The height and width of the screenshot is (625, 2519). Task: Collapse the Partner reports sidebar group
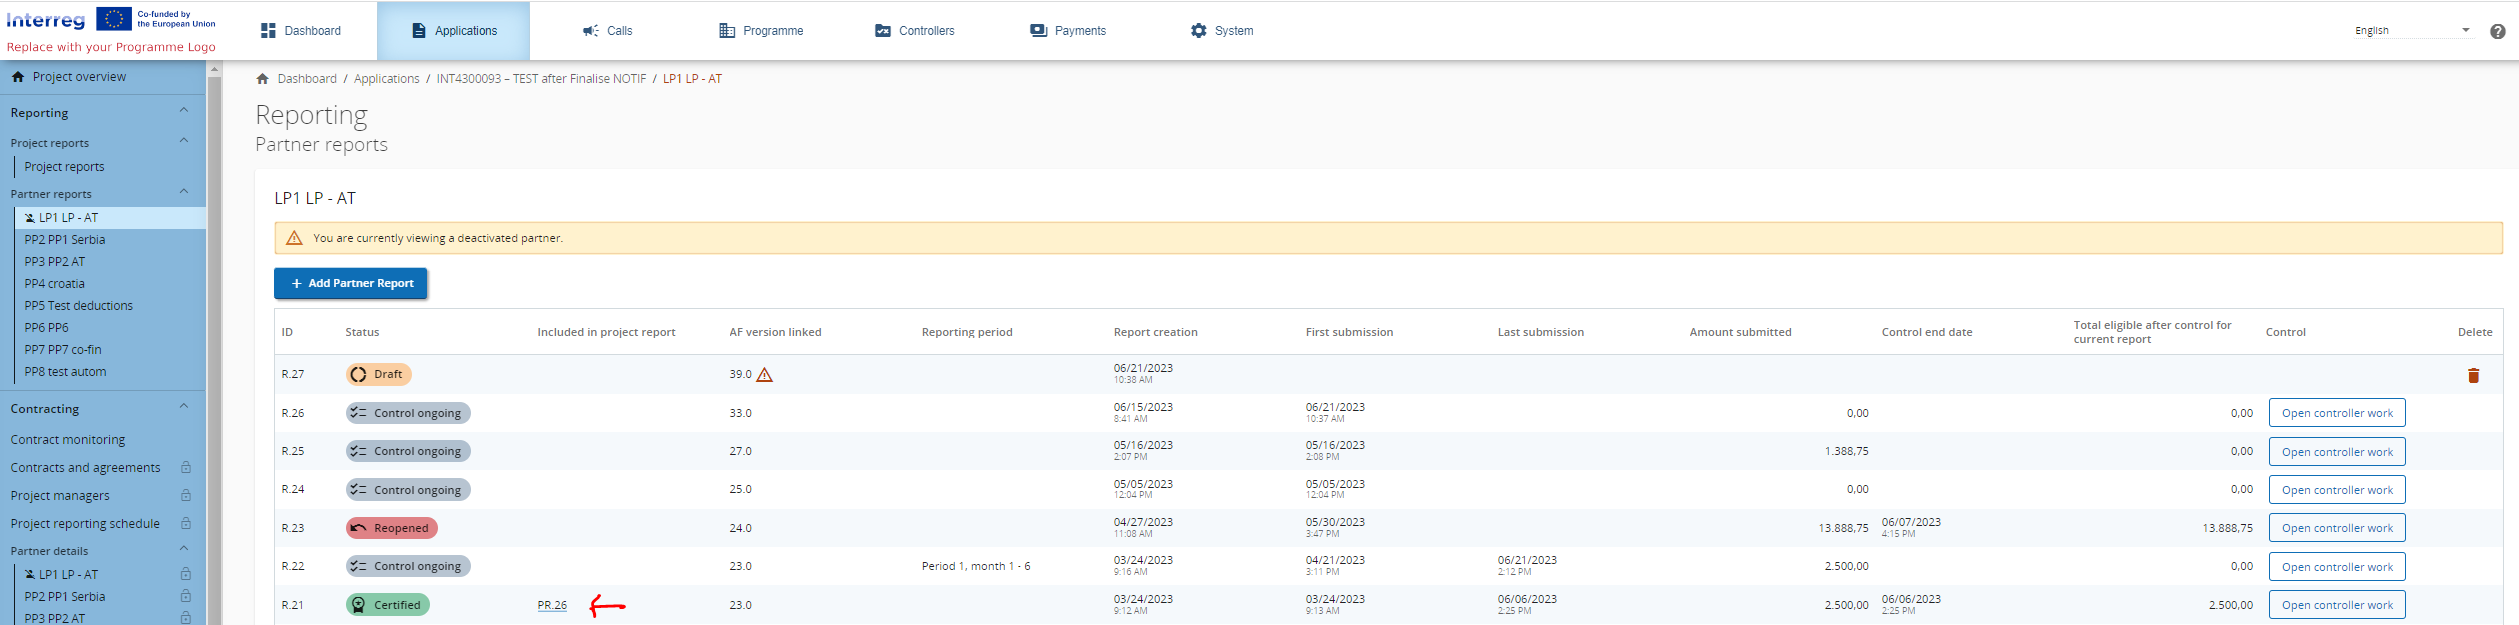coord(183,192)
